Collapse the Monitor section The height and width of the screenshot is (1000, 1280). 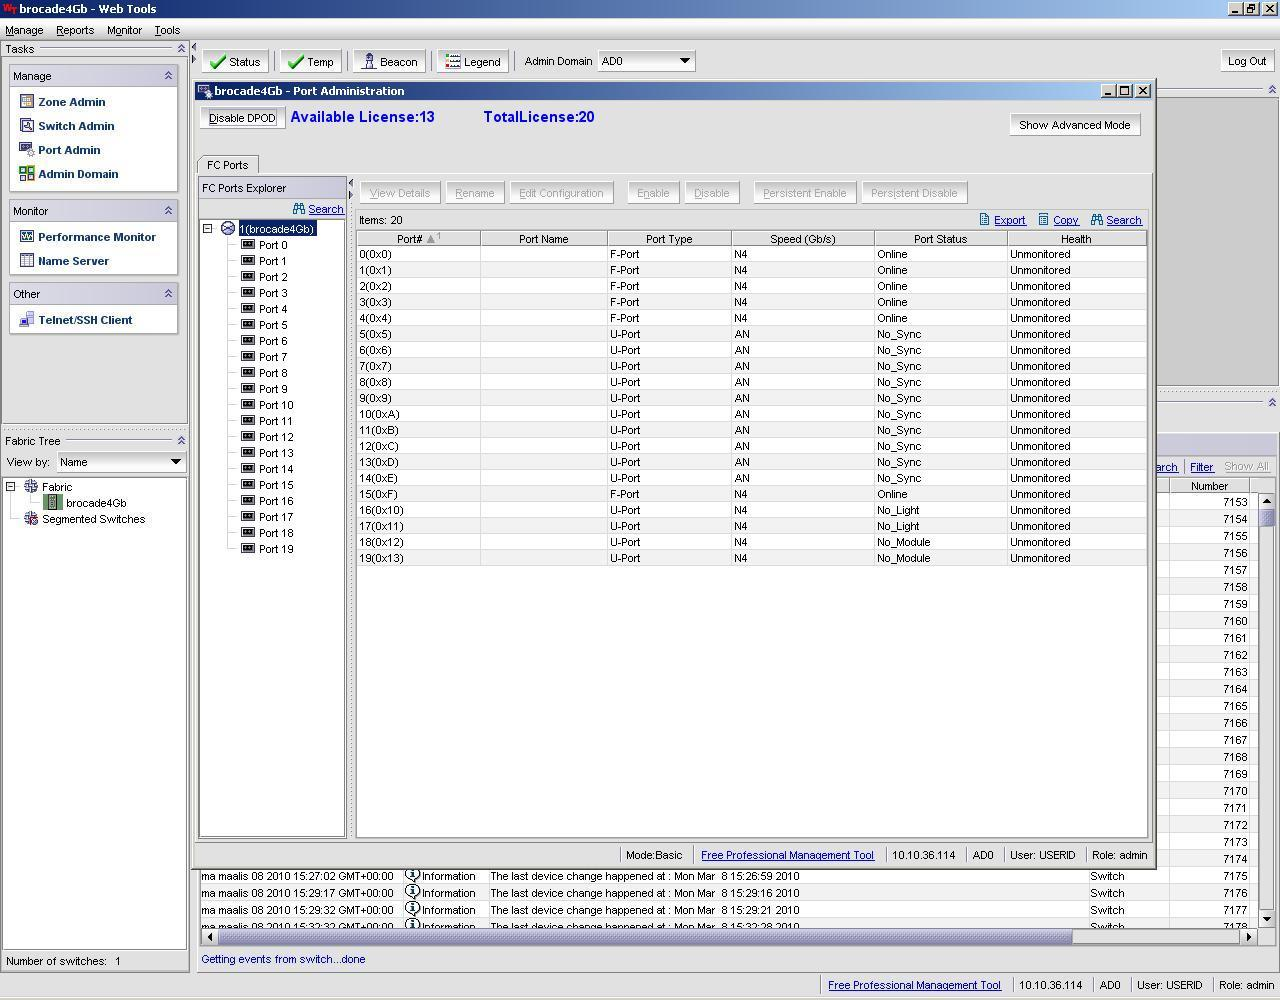[168, 210]
